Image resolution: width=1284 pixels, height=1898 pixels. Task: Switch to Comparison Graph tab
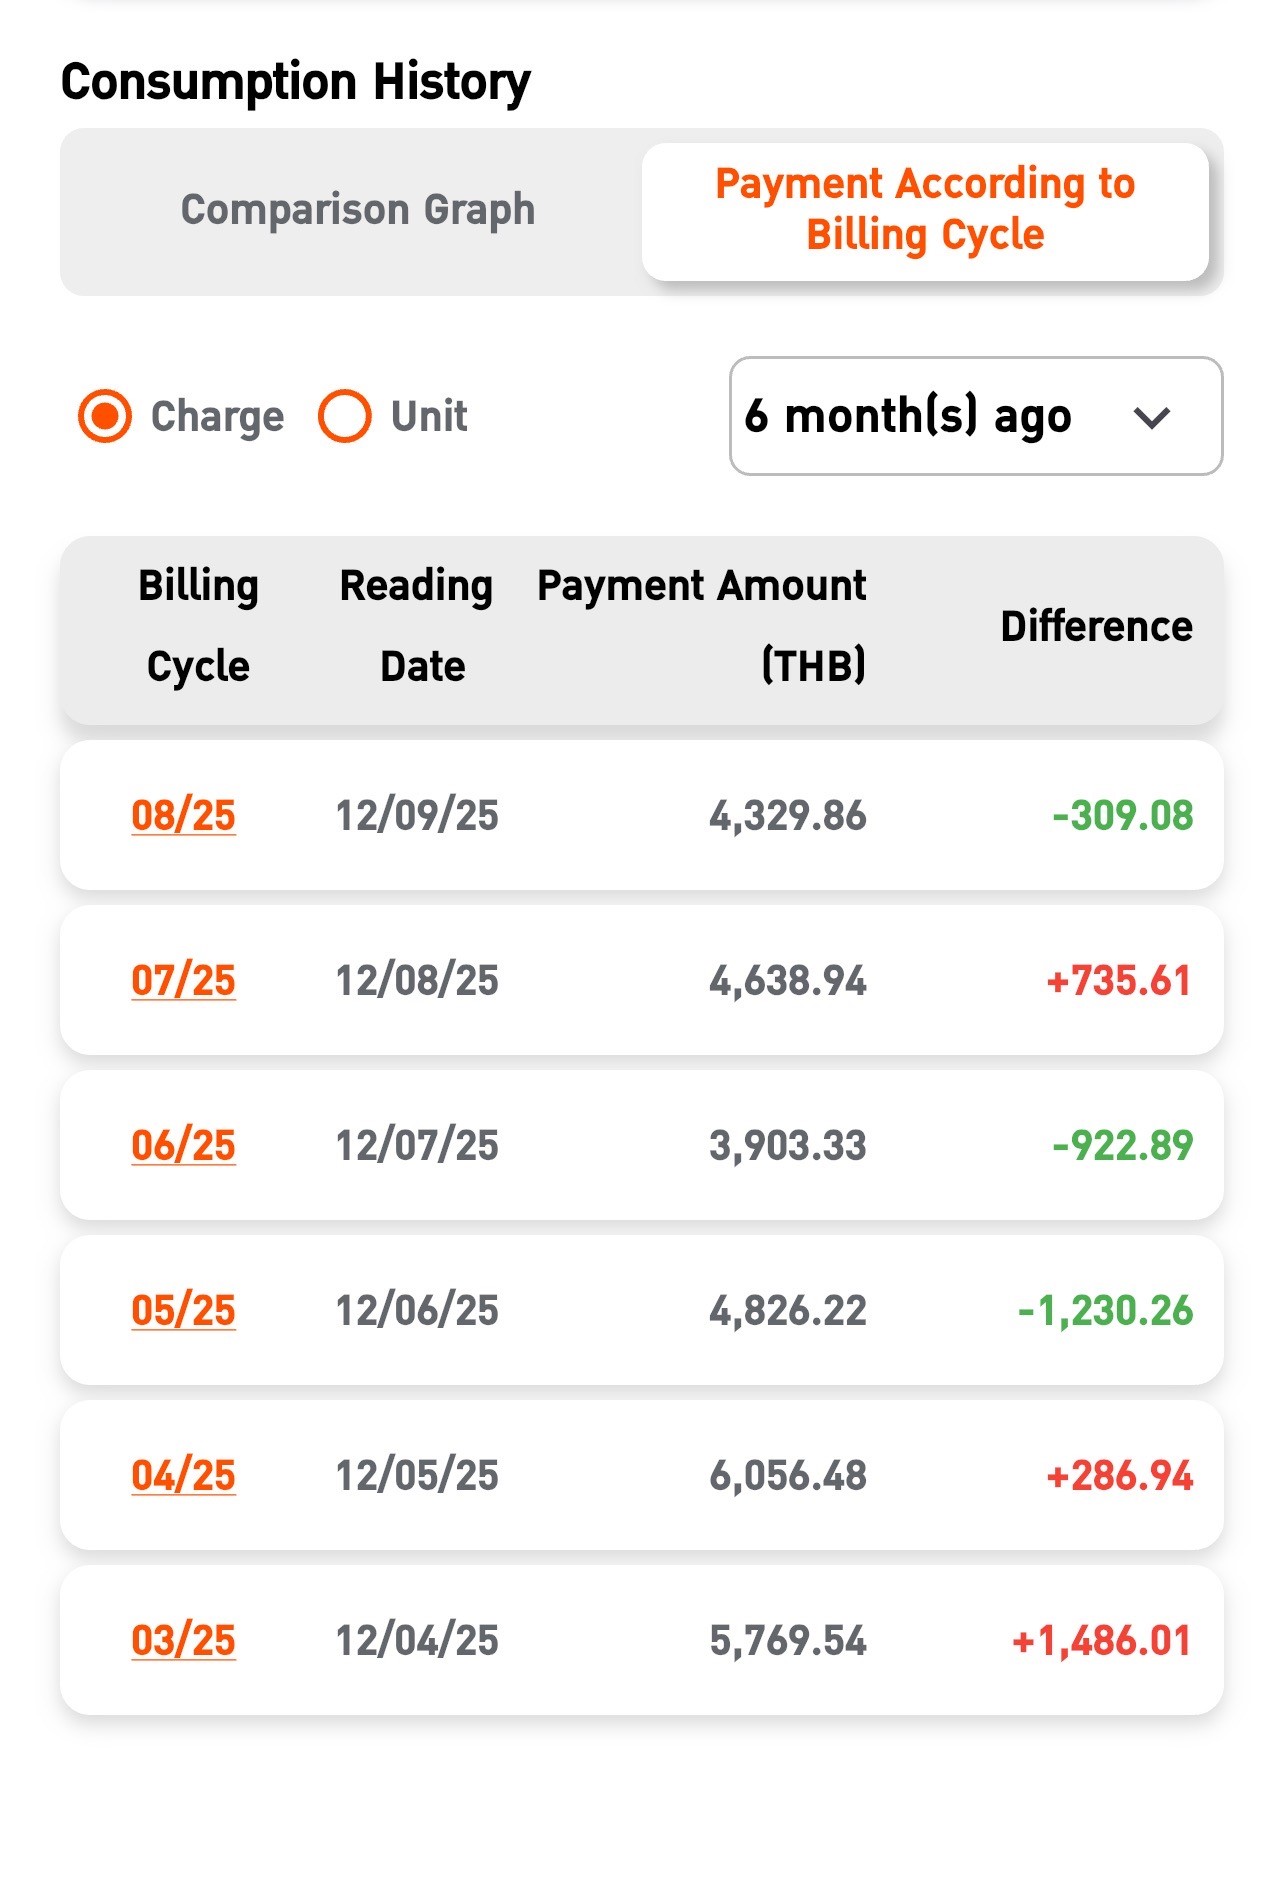pyautogui.click(x=357, y=210)
